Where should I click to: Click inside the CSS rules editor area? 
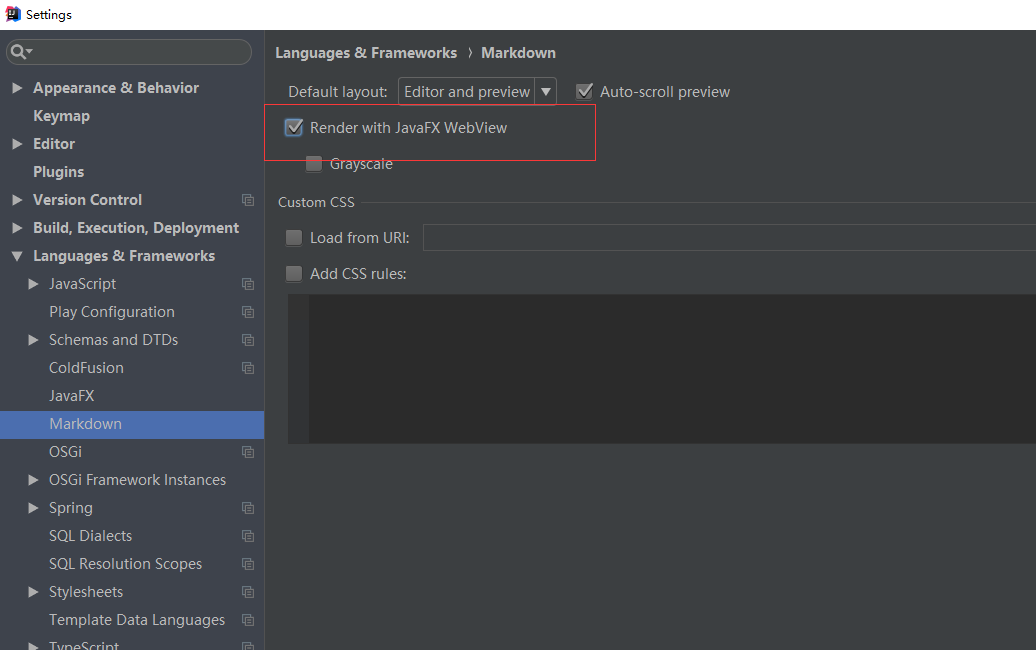[x=672, y=369]
